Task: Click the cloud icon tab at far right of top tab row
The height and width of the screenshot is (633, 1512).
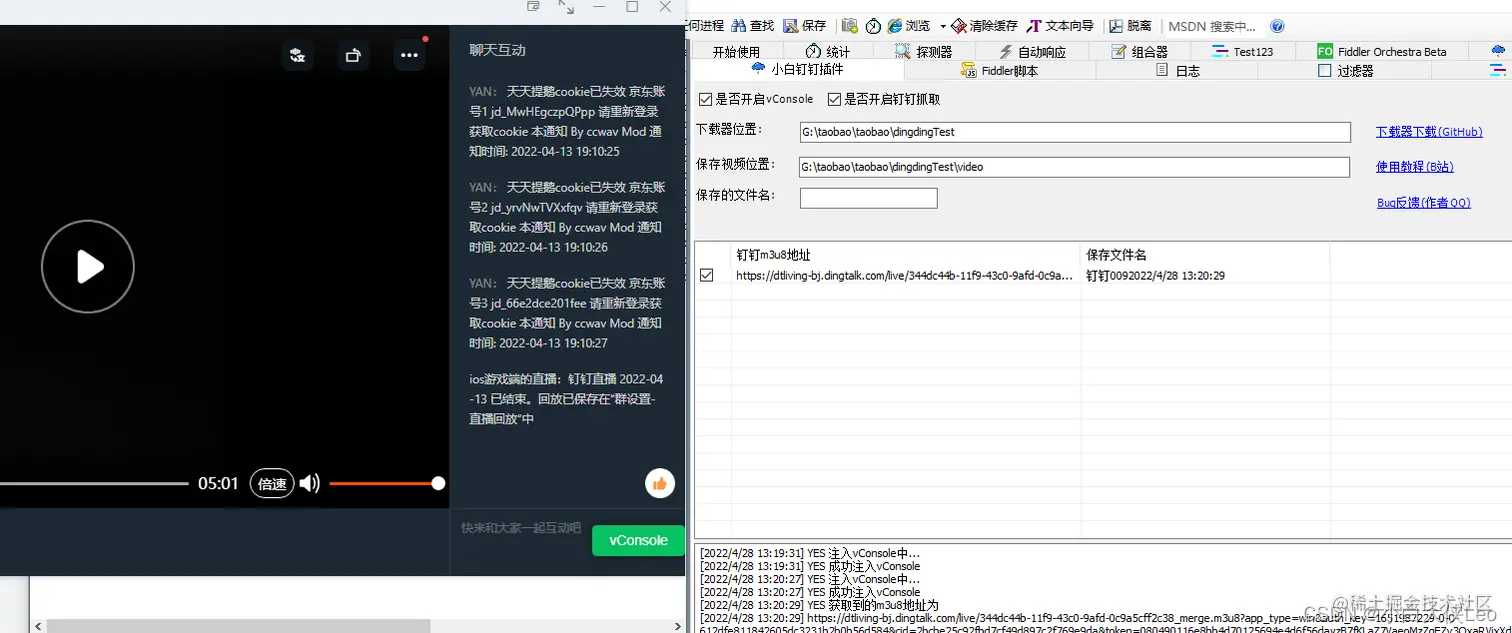Action: coord(1497,52)
